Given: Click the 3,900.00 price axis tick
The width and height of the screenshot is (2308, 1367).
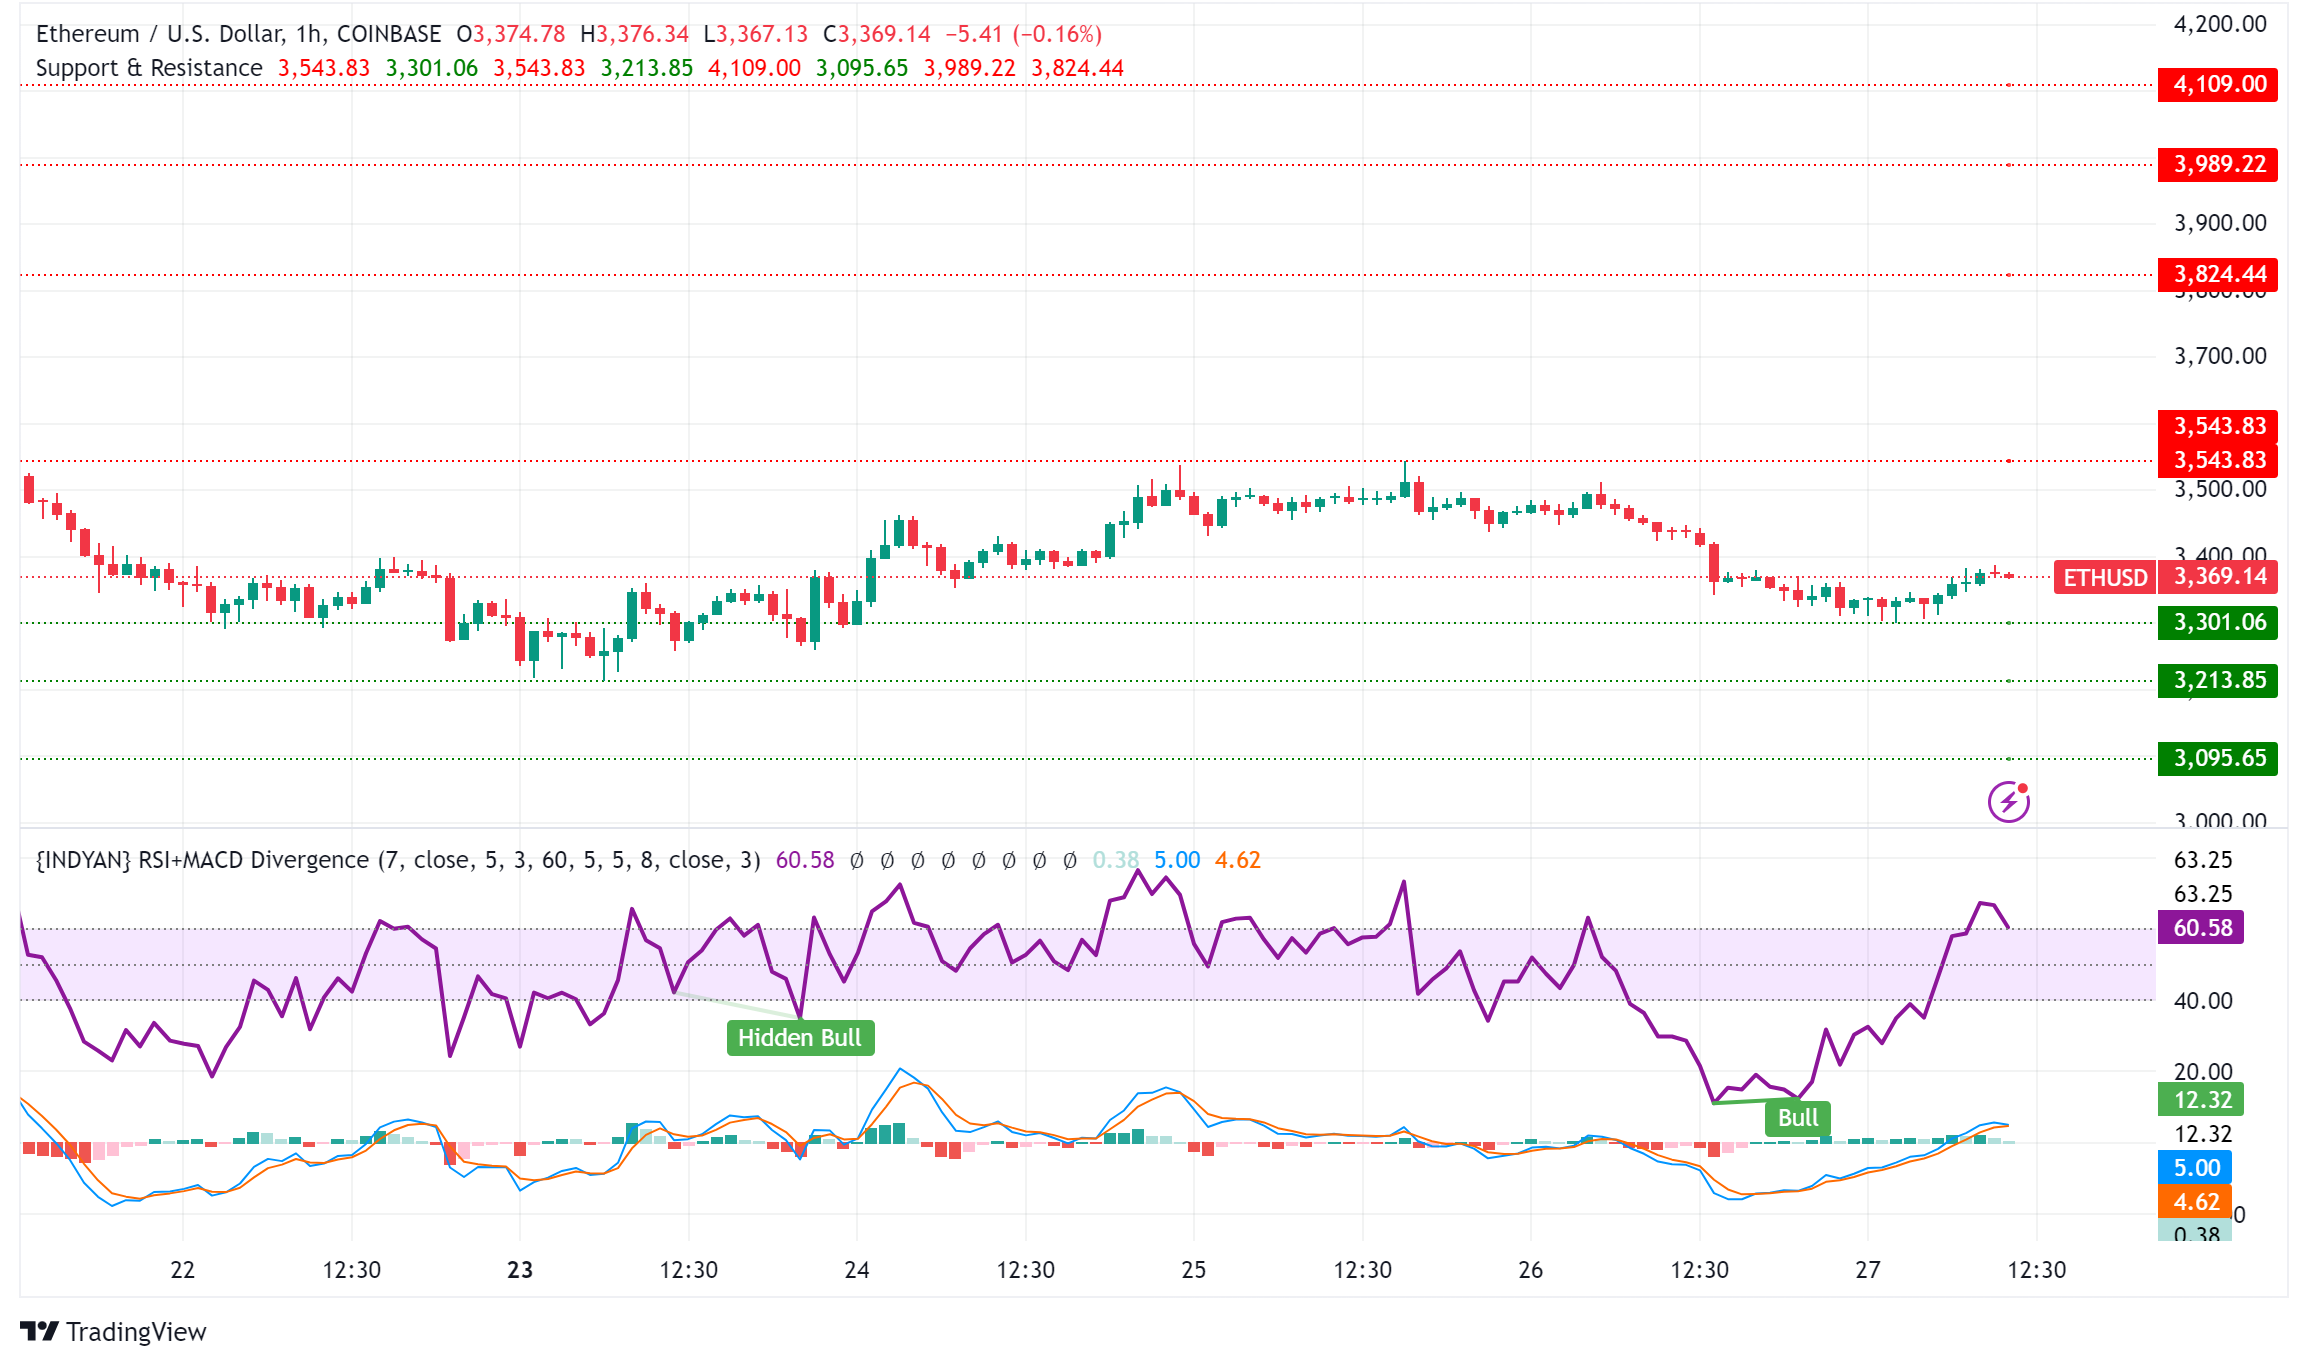Looking at the screenshot, I should [x=2220, y=223].
